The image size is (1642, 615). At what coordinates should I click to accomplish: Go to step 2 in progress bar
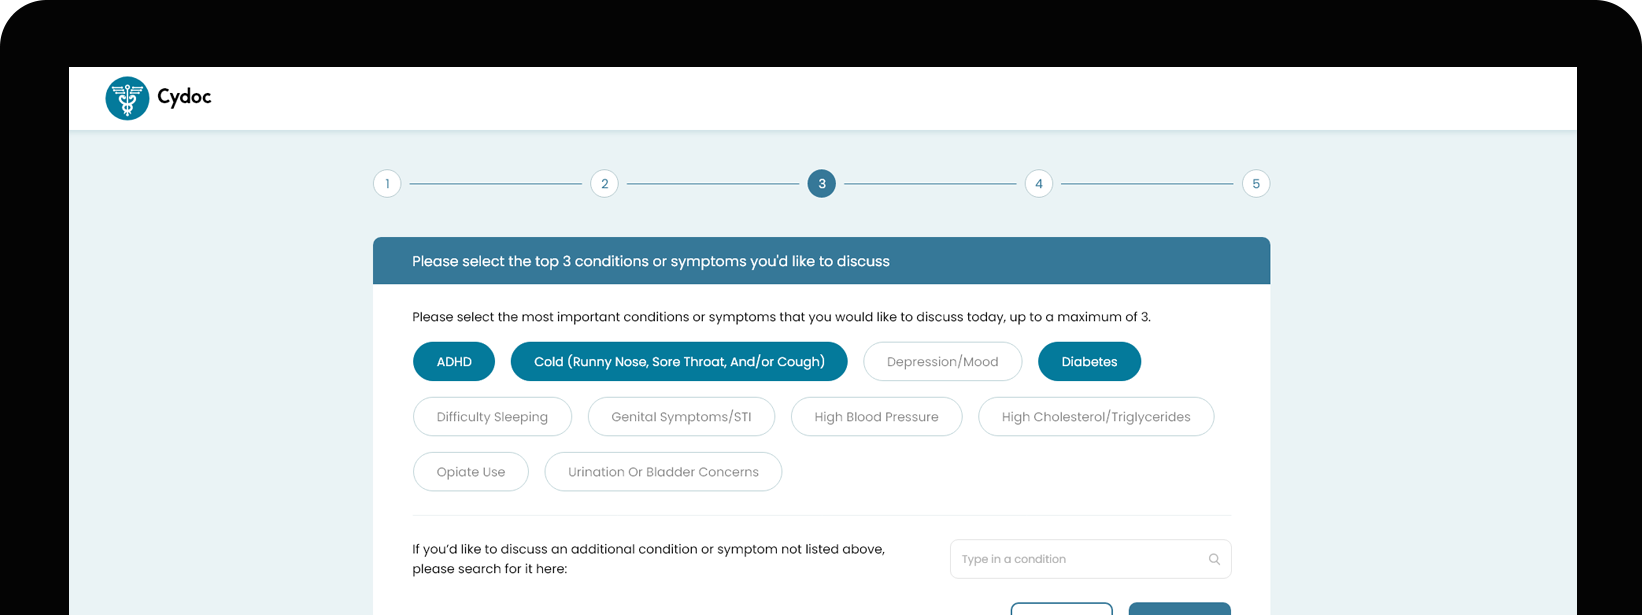[x=604, y=184]
